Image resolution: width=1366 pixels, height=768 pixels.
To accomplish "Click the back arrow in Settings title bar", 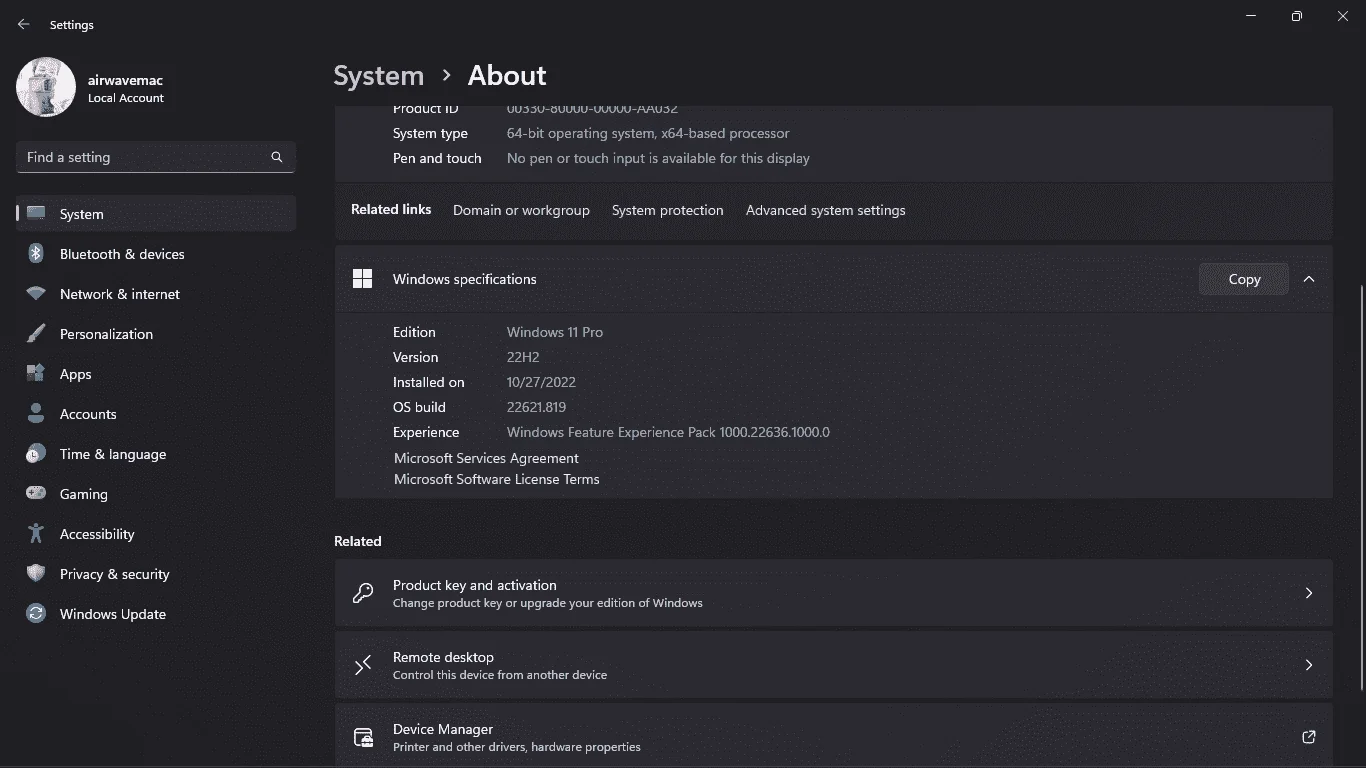I will coord(23,24).
